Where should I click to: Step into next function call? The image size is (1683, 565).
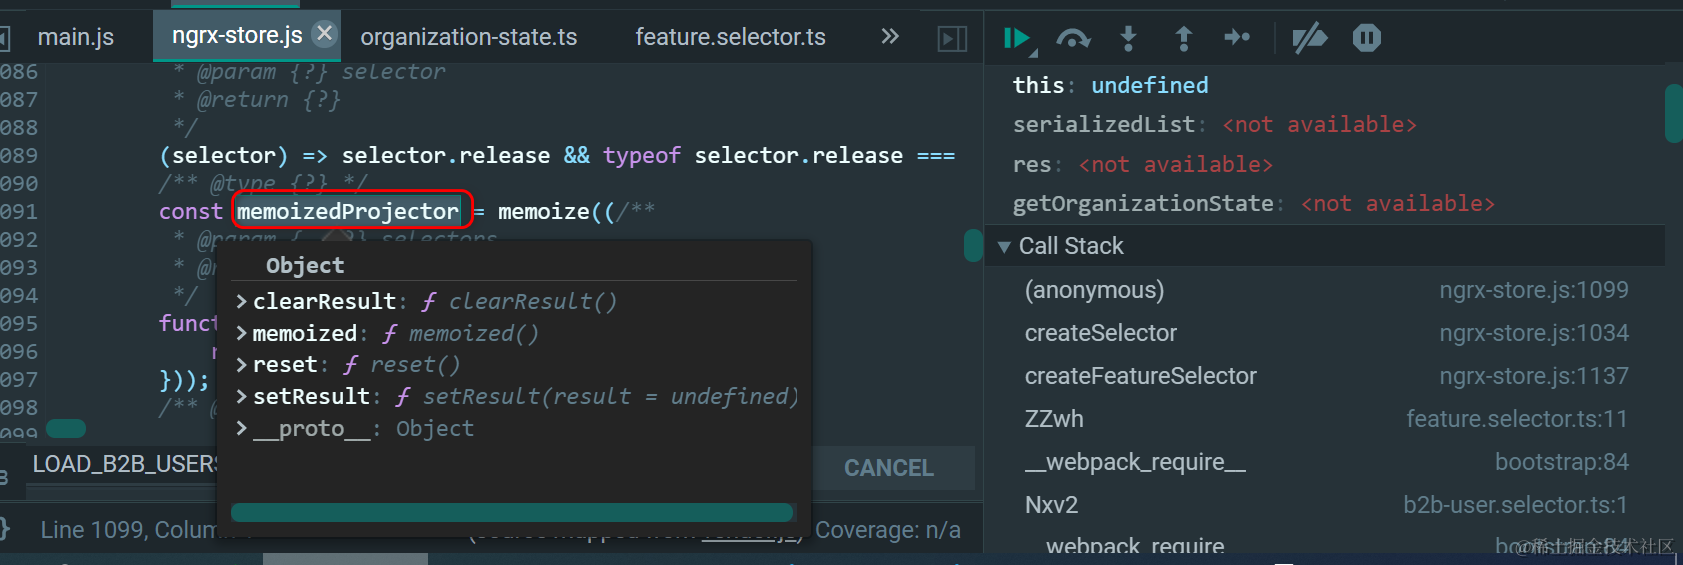point(1128,38)
